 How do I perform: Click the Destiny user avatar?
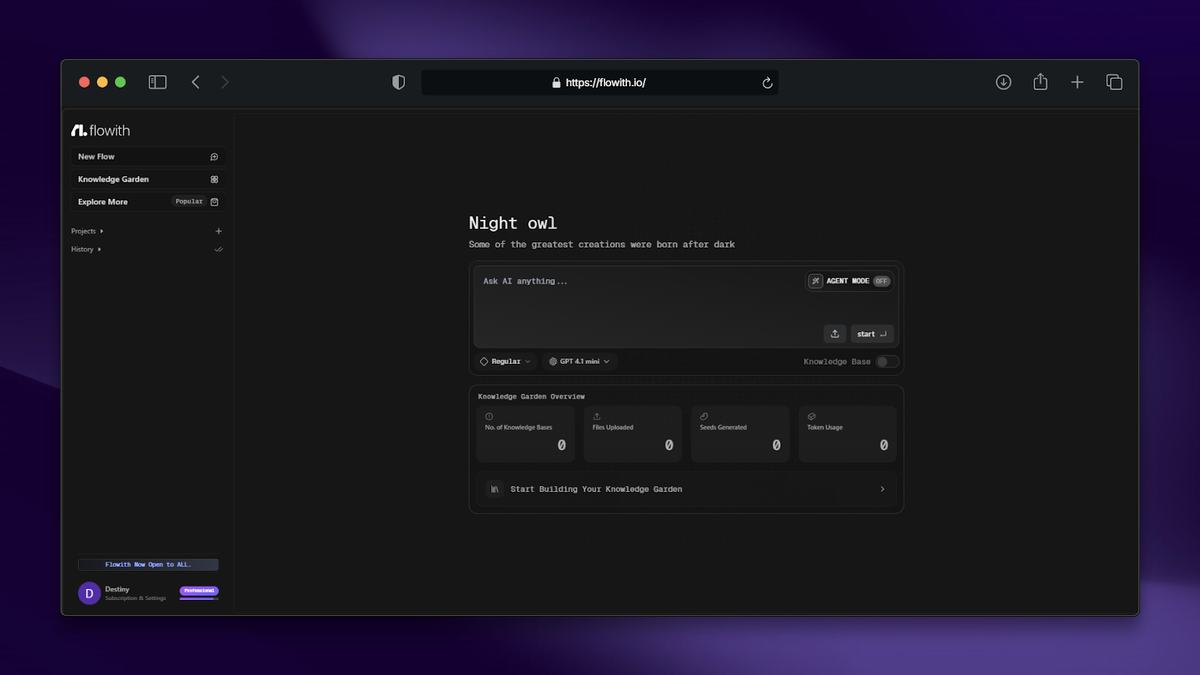89,593
